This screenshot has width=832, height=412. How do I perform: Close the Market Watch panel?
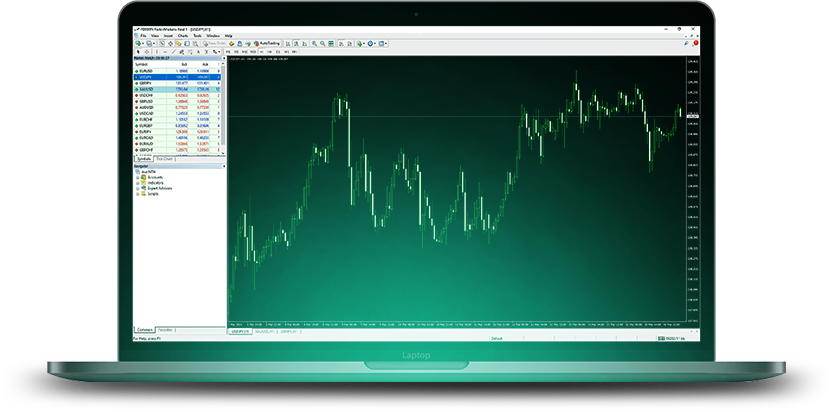coord(223,58)
